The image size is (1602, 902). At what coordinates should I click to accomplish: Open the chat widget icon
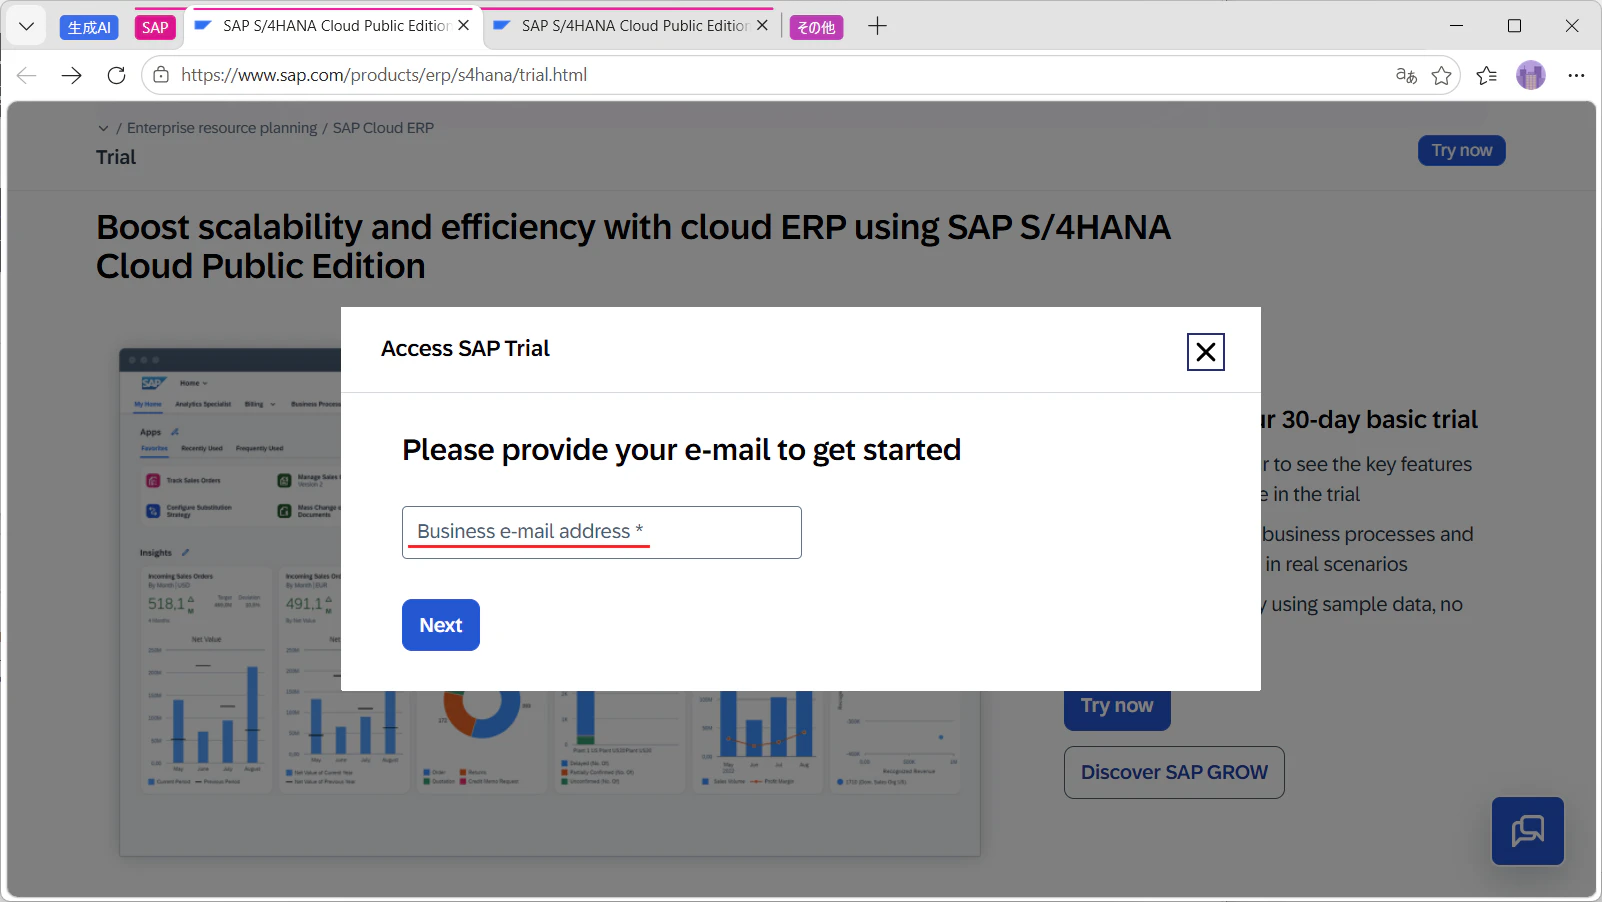[1527, 831]
